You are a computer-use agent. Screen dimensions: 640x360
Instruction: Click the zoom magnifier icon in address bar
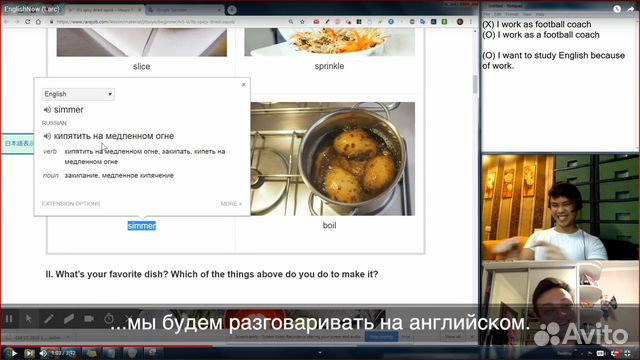291,22
